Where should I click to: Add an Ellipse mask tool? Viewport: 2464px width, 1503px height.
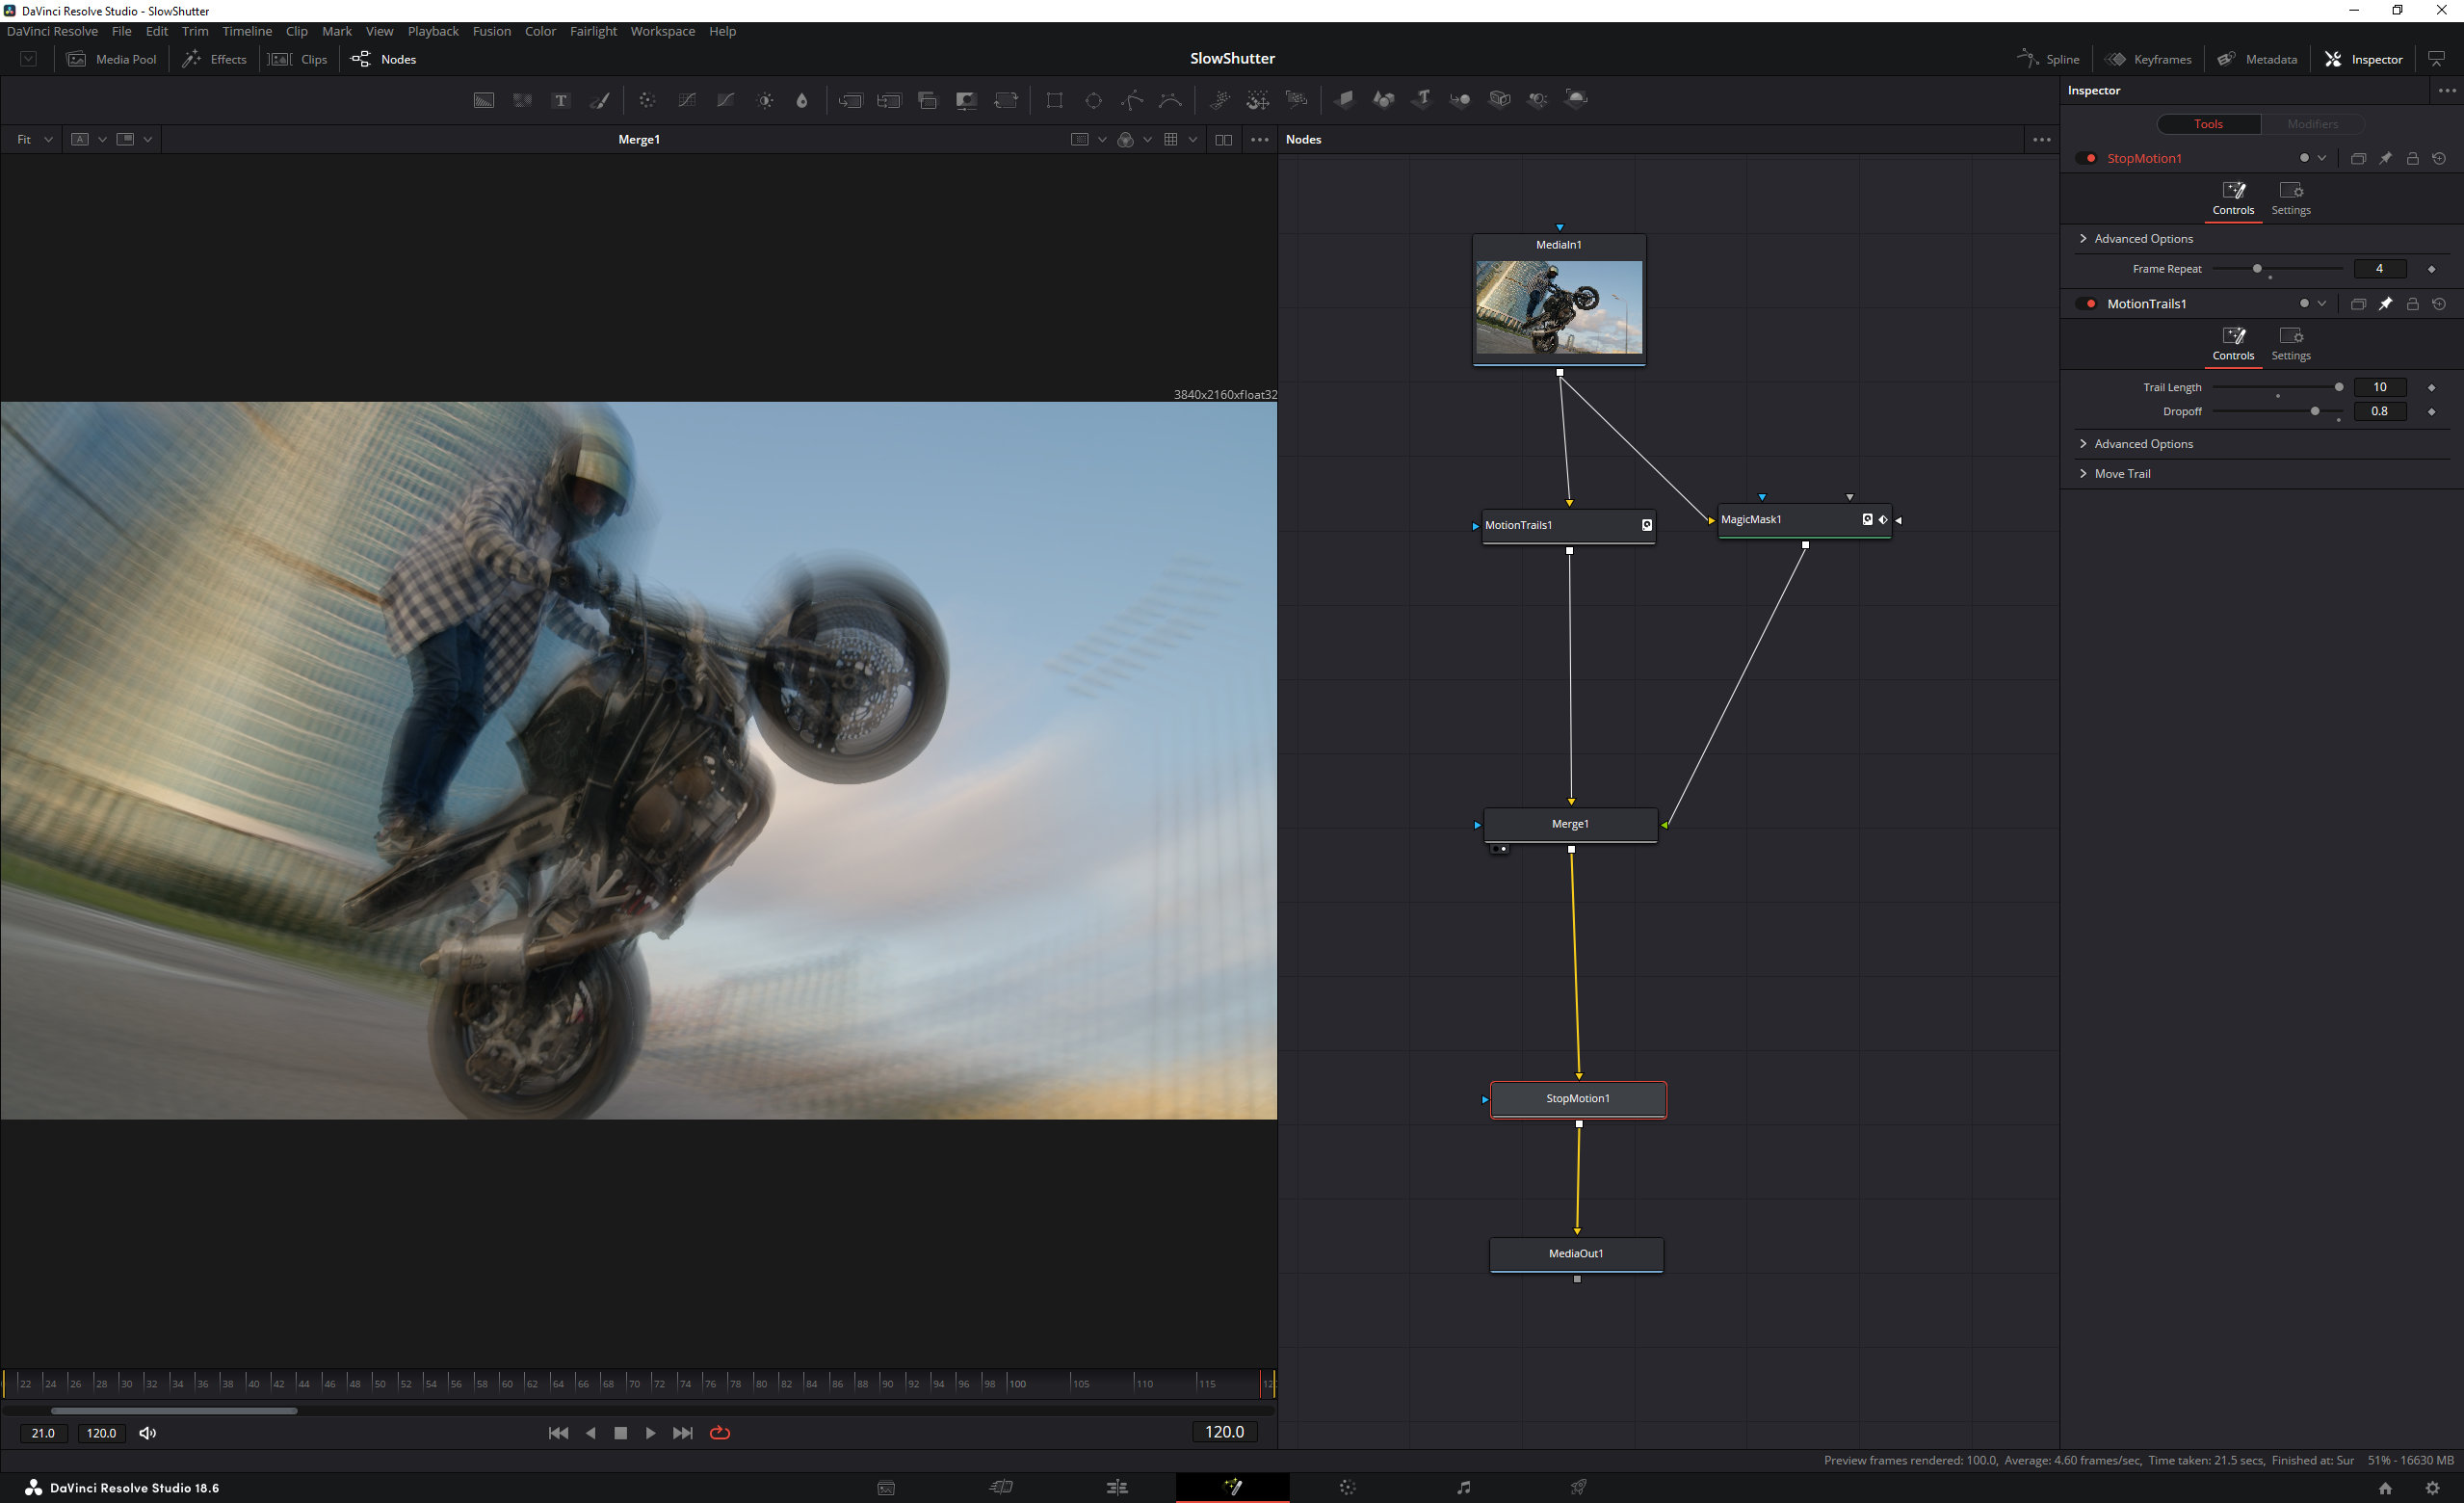coord(1093,100)
